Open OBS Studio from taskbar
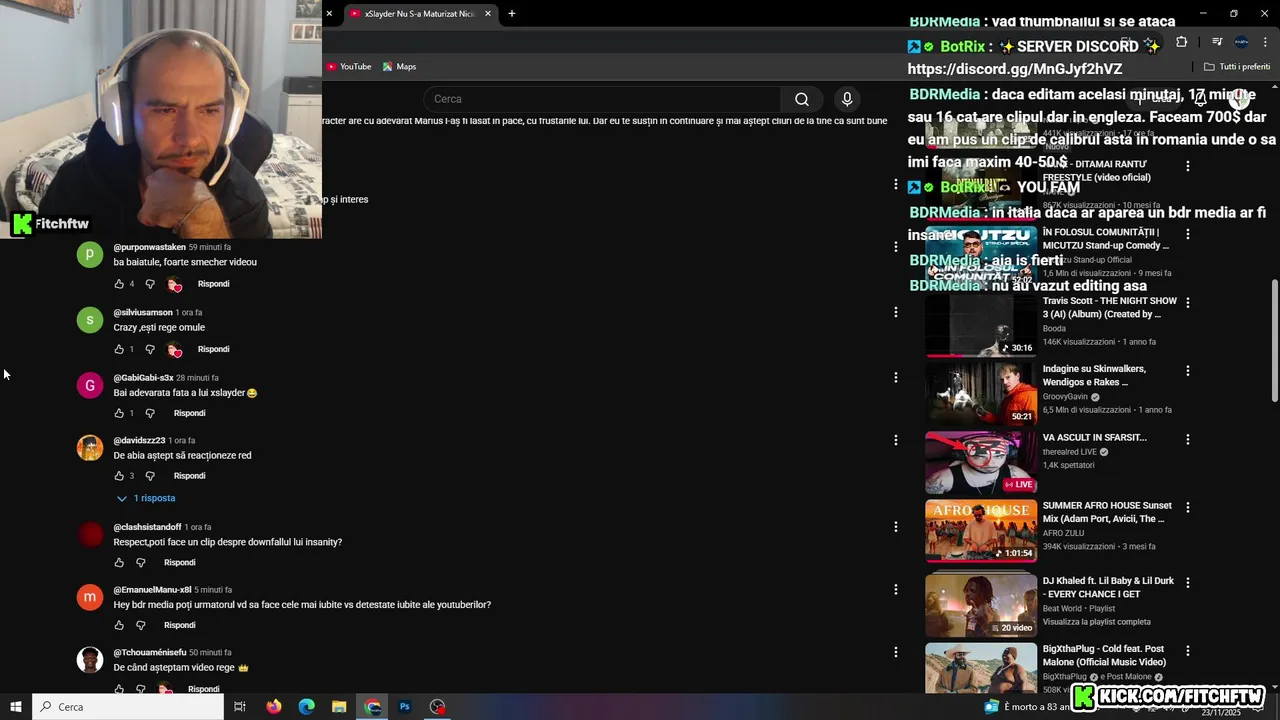 tap(437, 707)
